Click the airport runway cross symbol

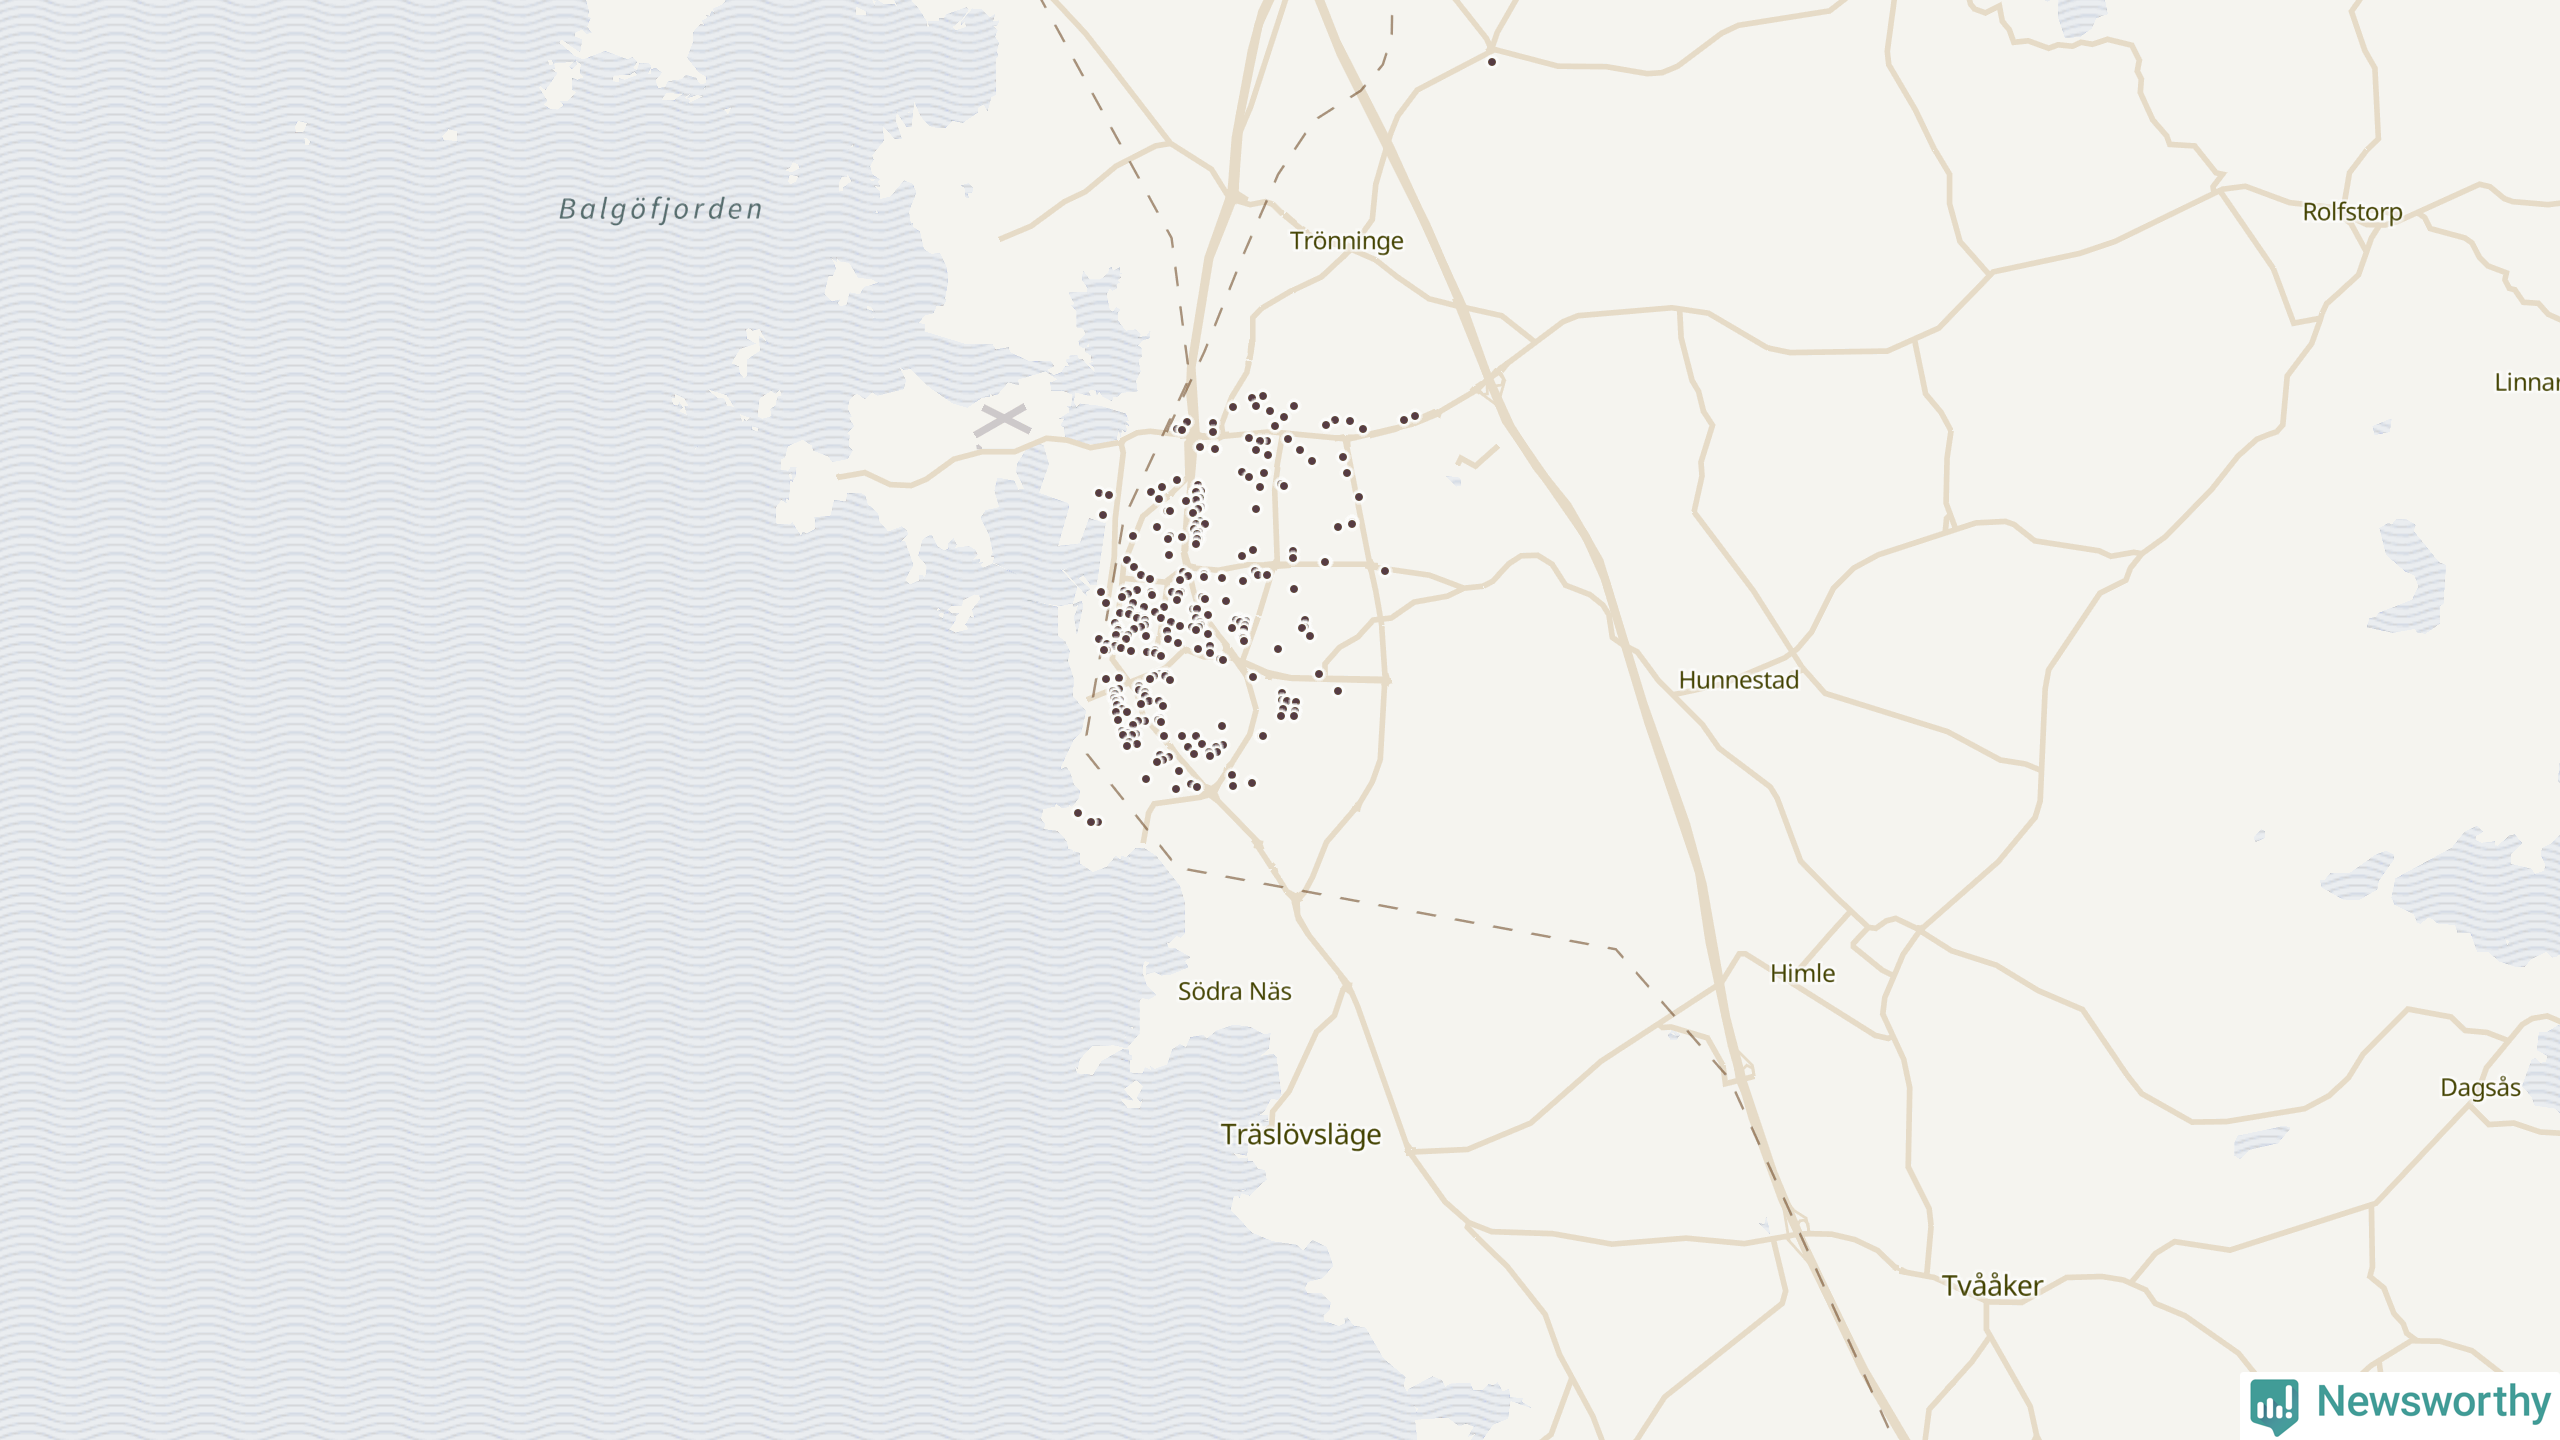(1002, 420)
